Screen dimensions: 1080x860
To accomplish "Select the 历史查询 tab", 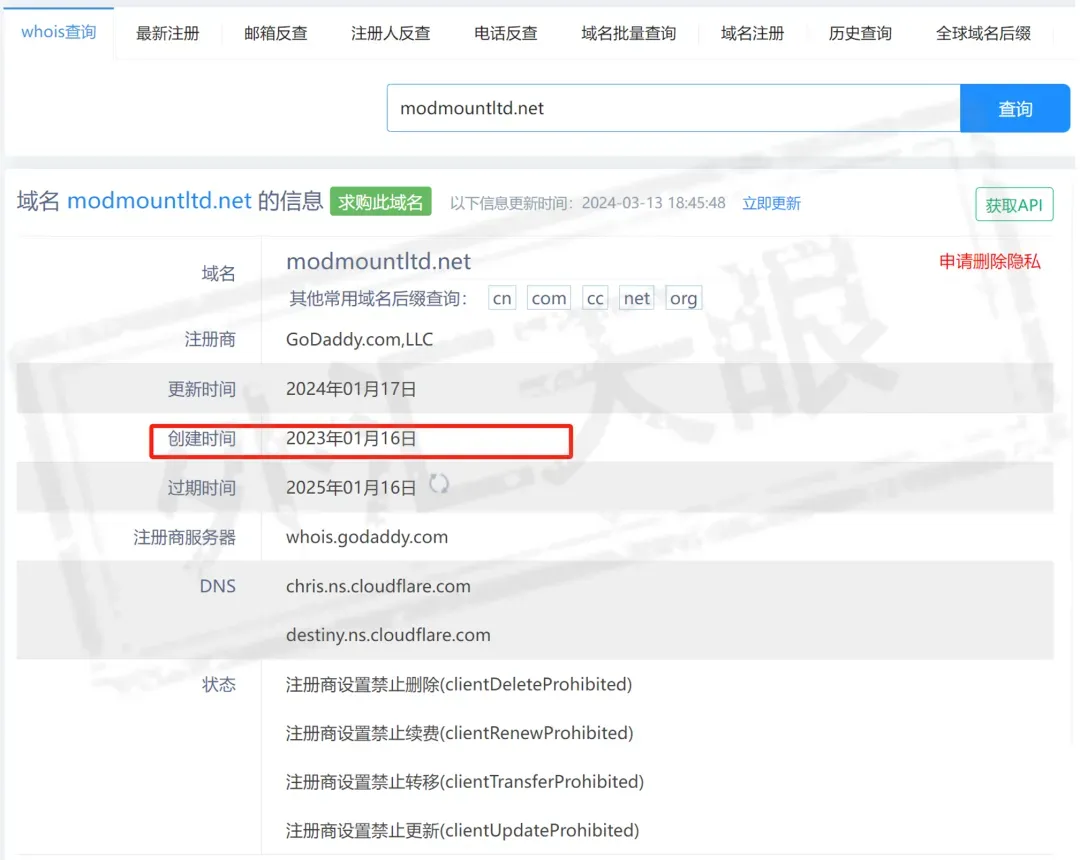I will 860,33.
